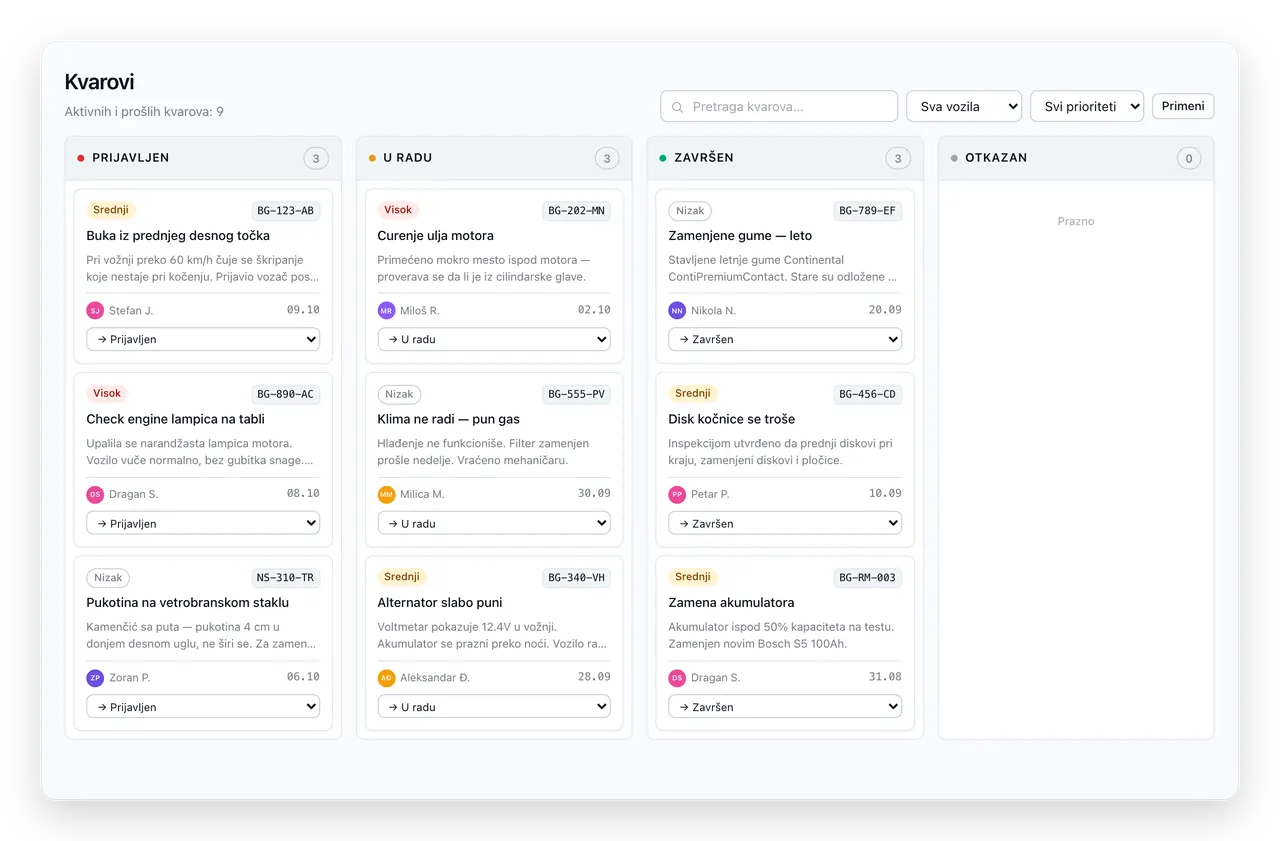Open status dropdown on Check engine card
Viewport: 1280px width, 841px height.
tap(203, 523)
